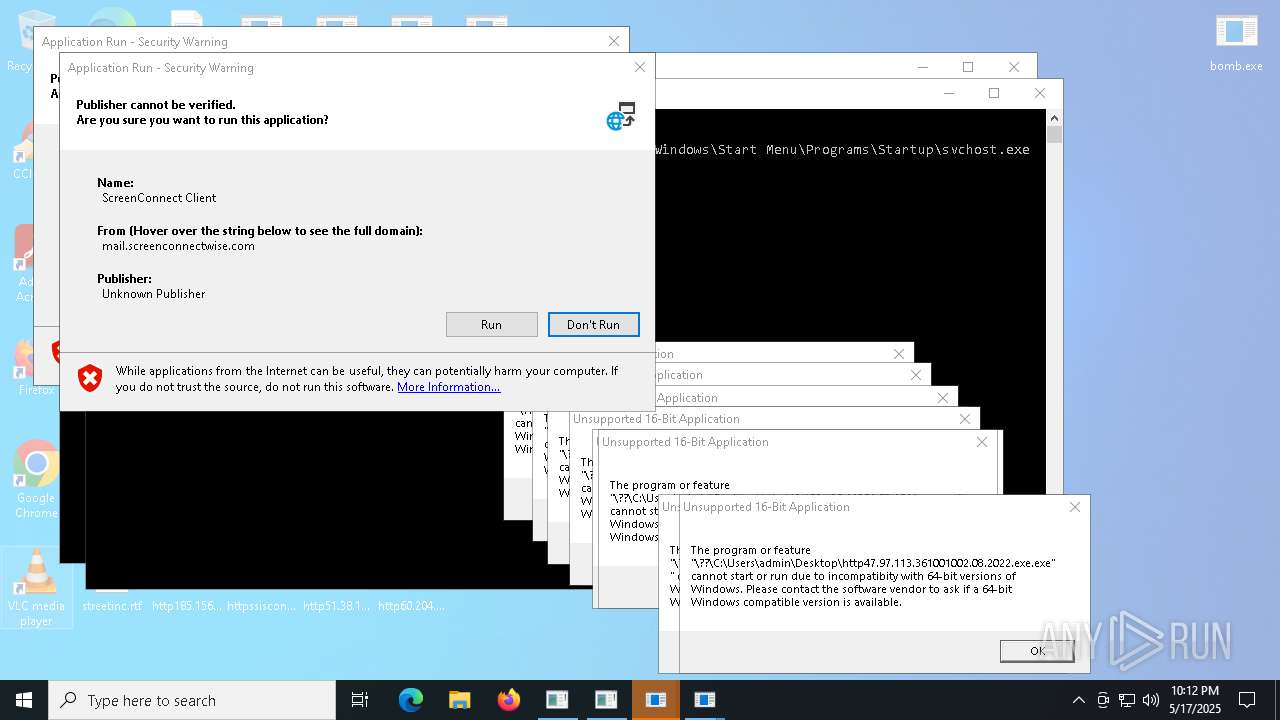Close the rear Application Run security warning

(x=614, y=41)
